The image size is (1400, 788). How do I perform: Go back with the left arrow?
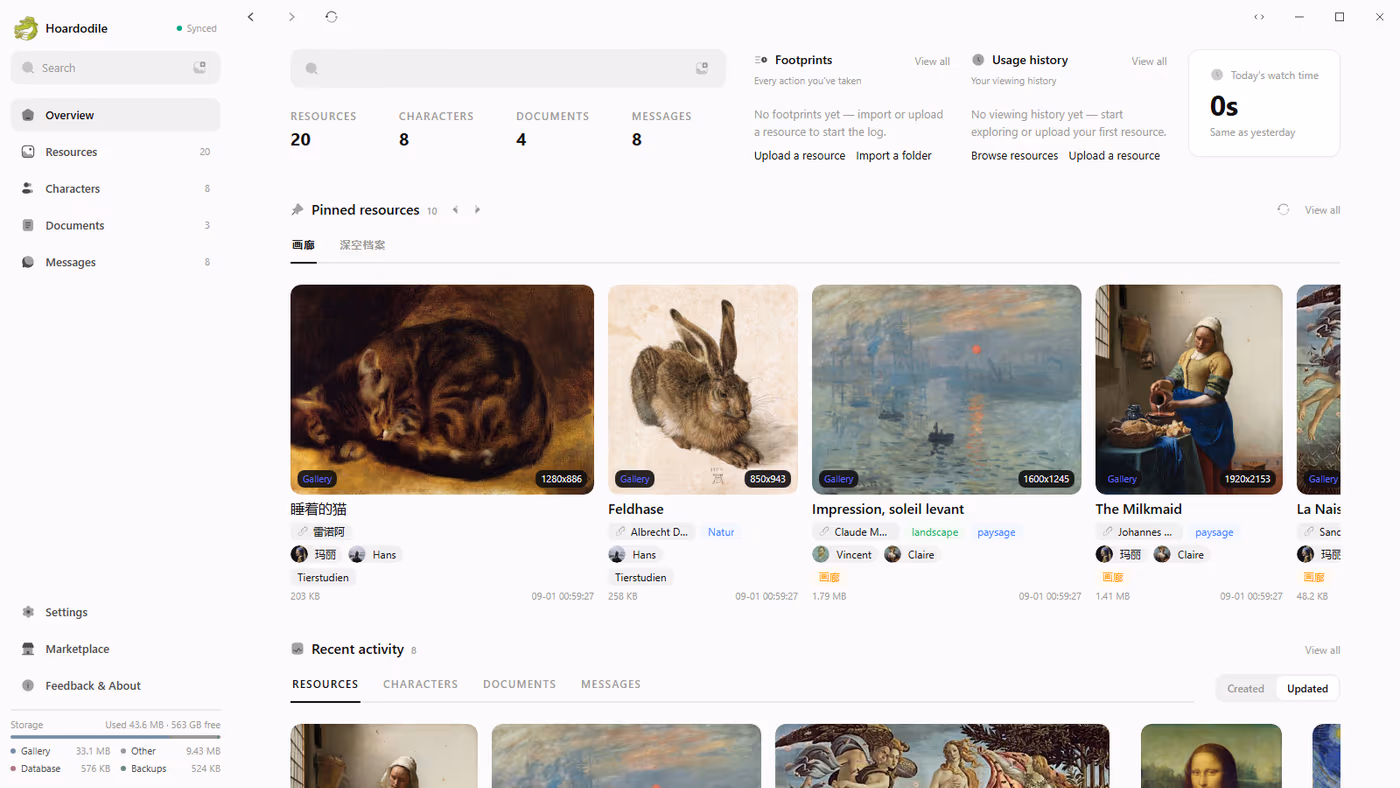tap(251, 16)
